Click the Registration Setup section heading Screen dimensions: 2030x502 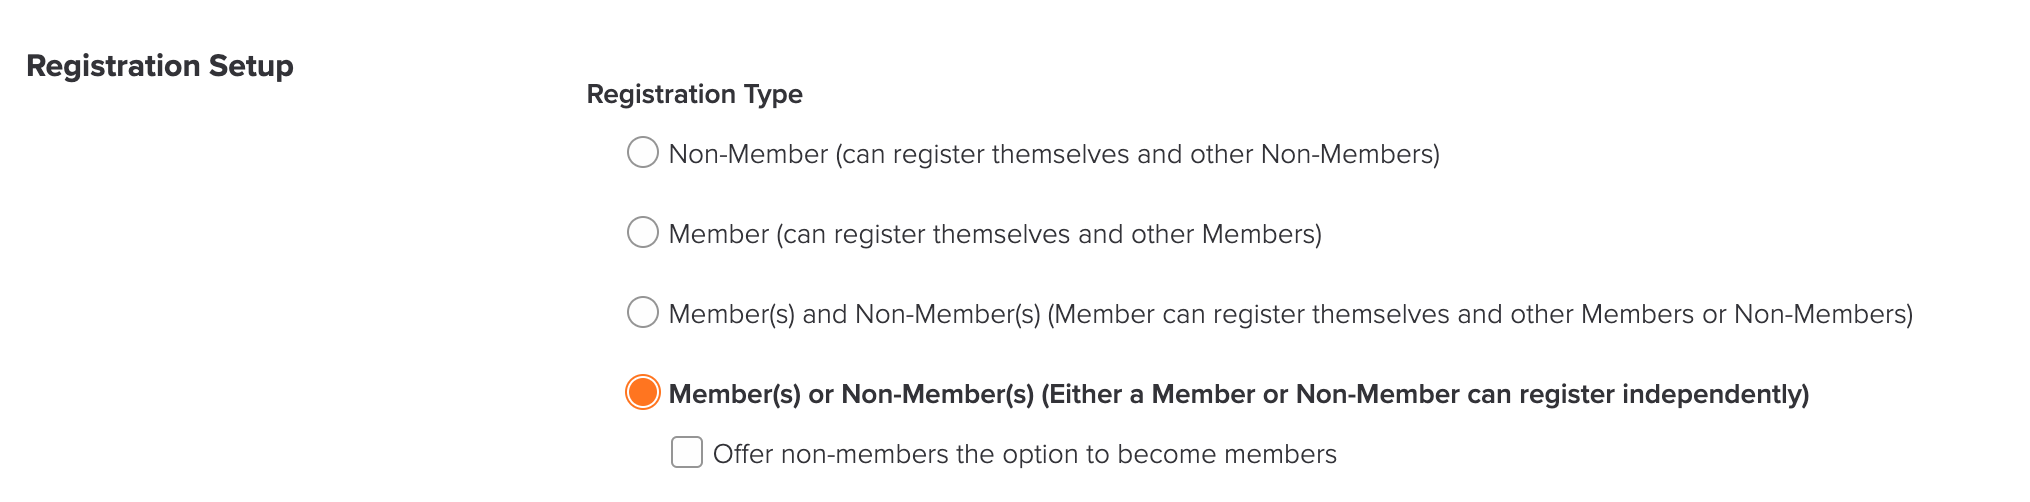pos(160,66)
